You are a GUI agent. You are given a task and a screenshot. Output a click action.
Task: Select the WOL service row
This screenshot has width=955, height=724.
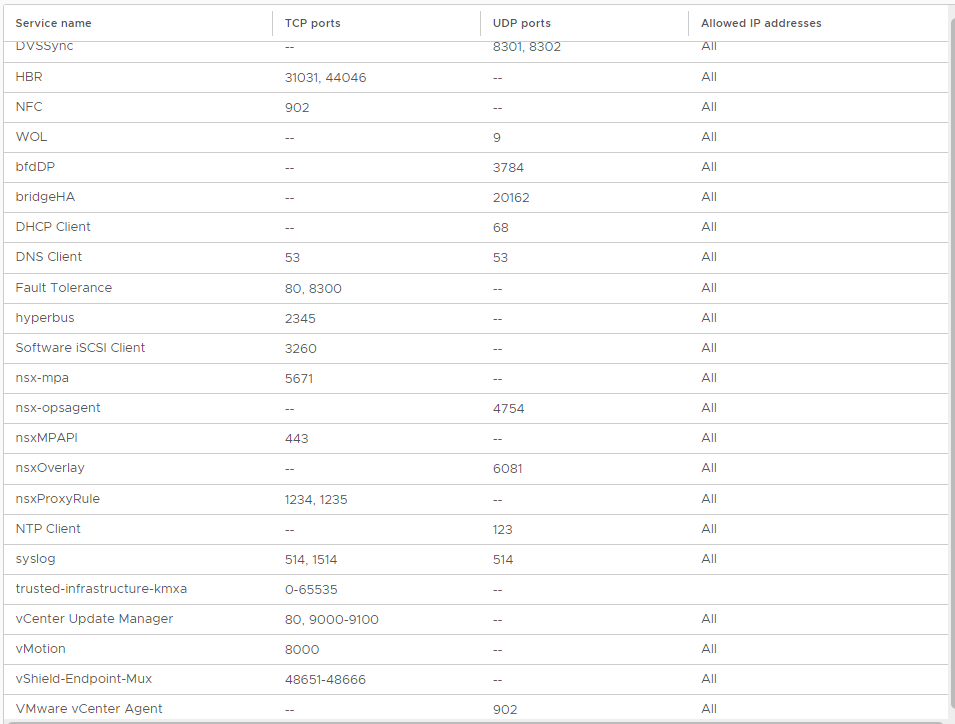coord(476,137)
